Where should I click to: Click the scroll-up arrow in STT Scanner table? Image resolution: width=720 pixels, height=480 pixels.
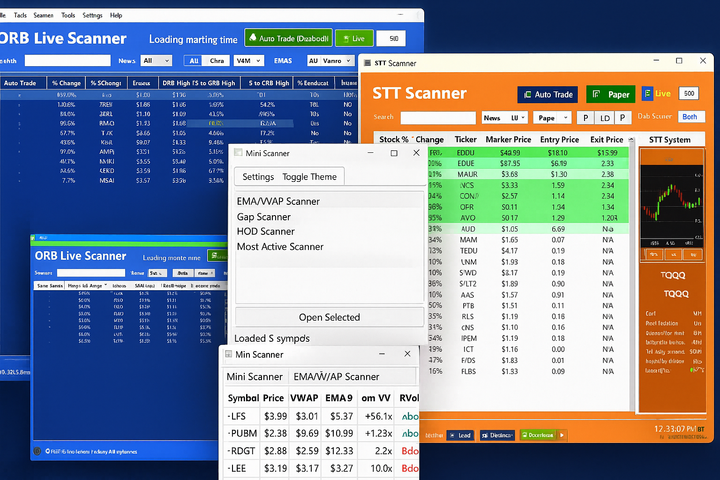[631, 140]
